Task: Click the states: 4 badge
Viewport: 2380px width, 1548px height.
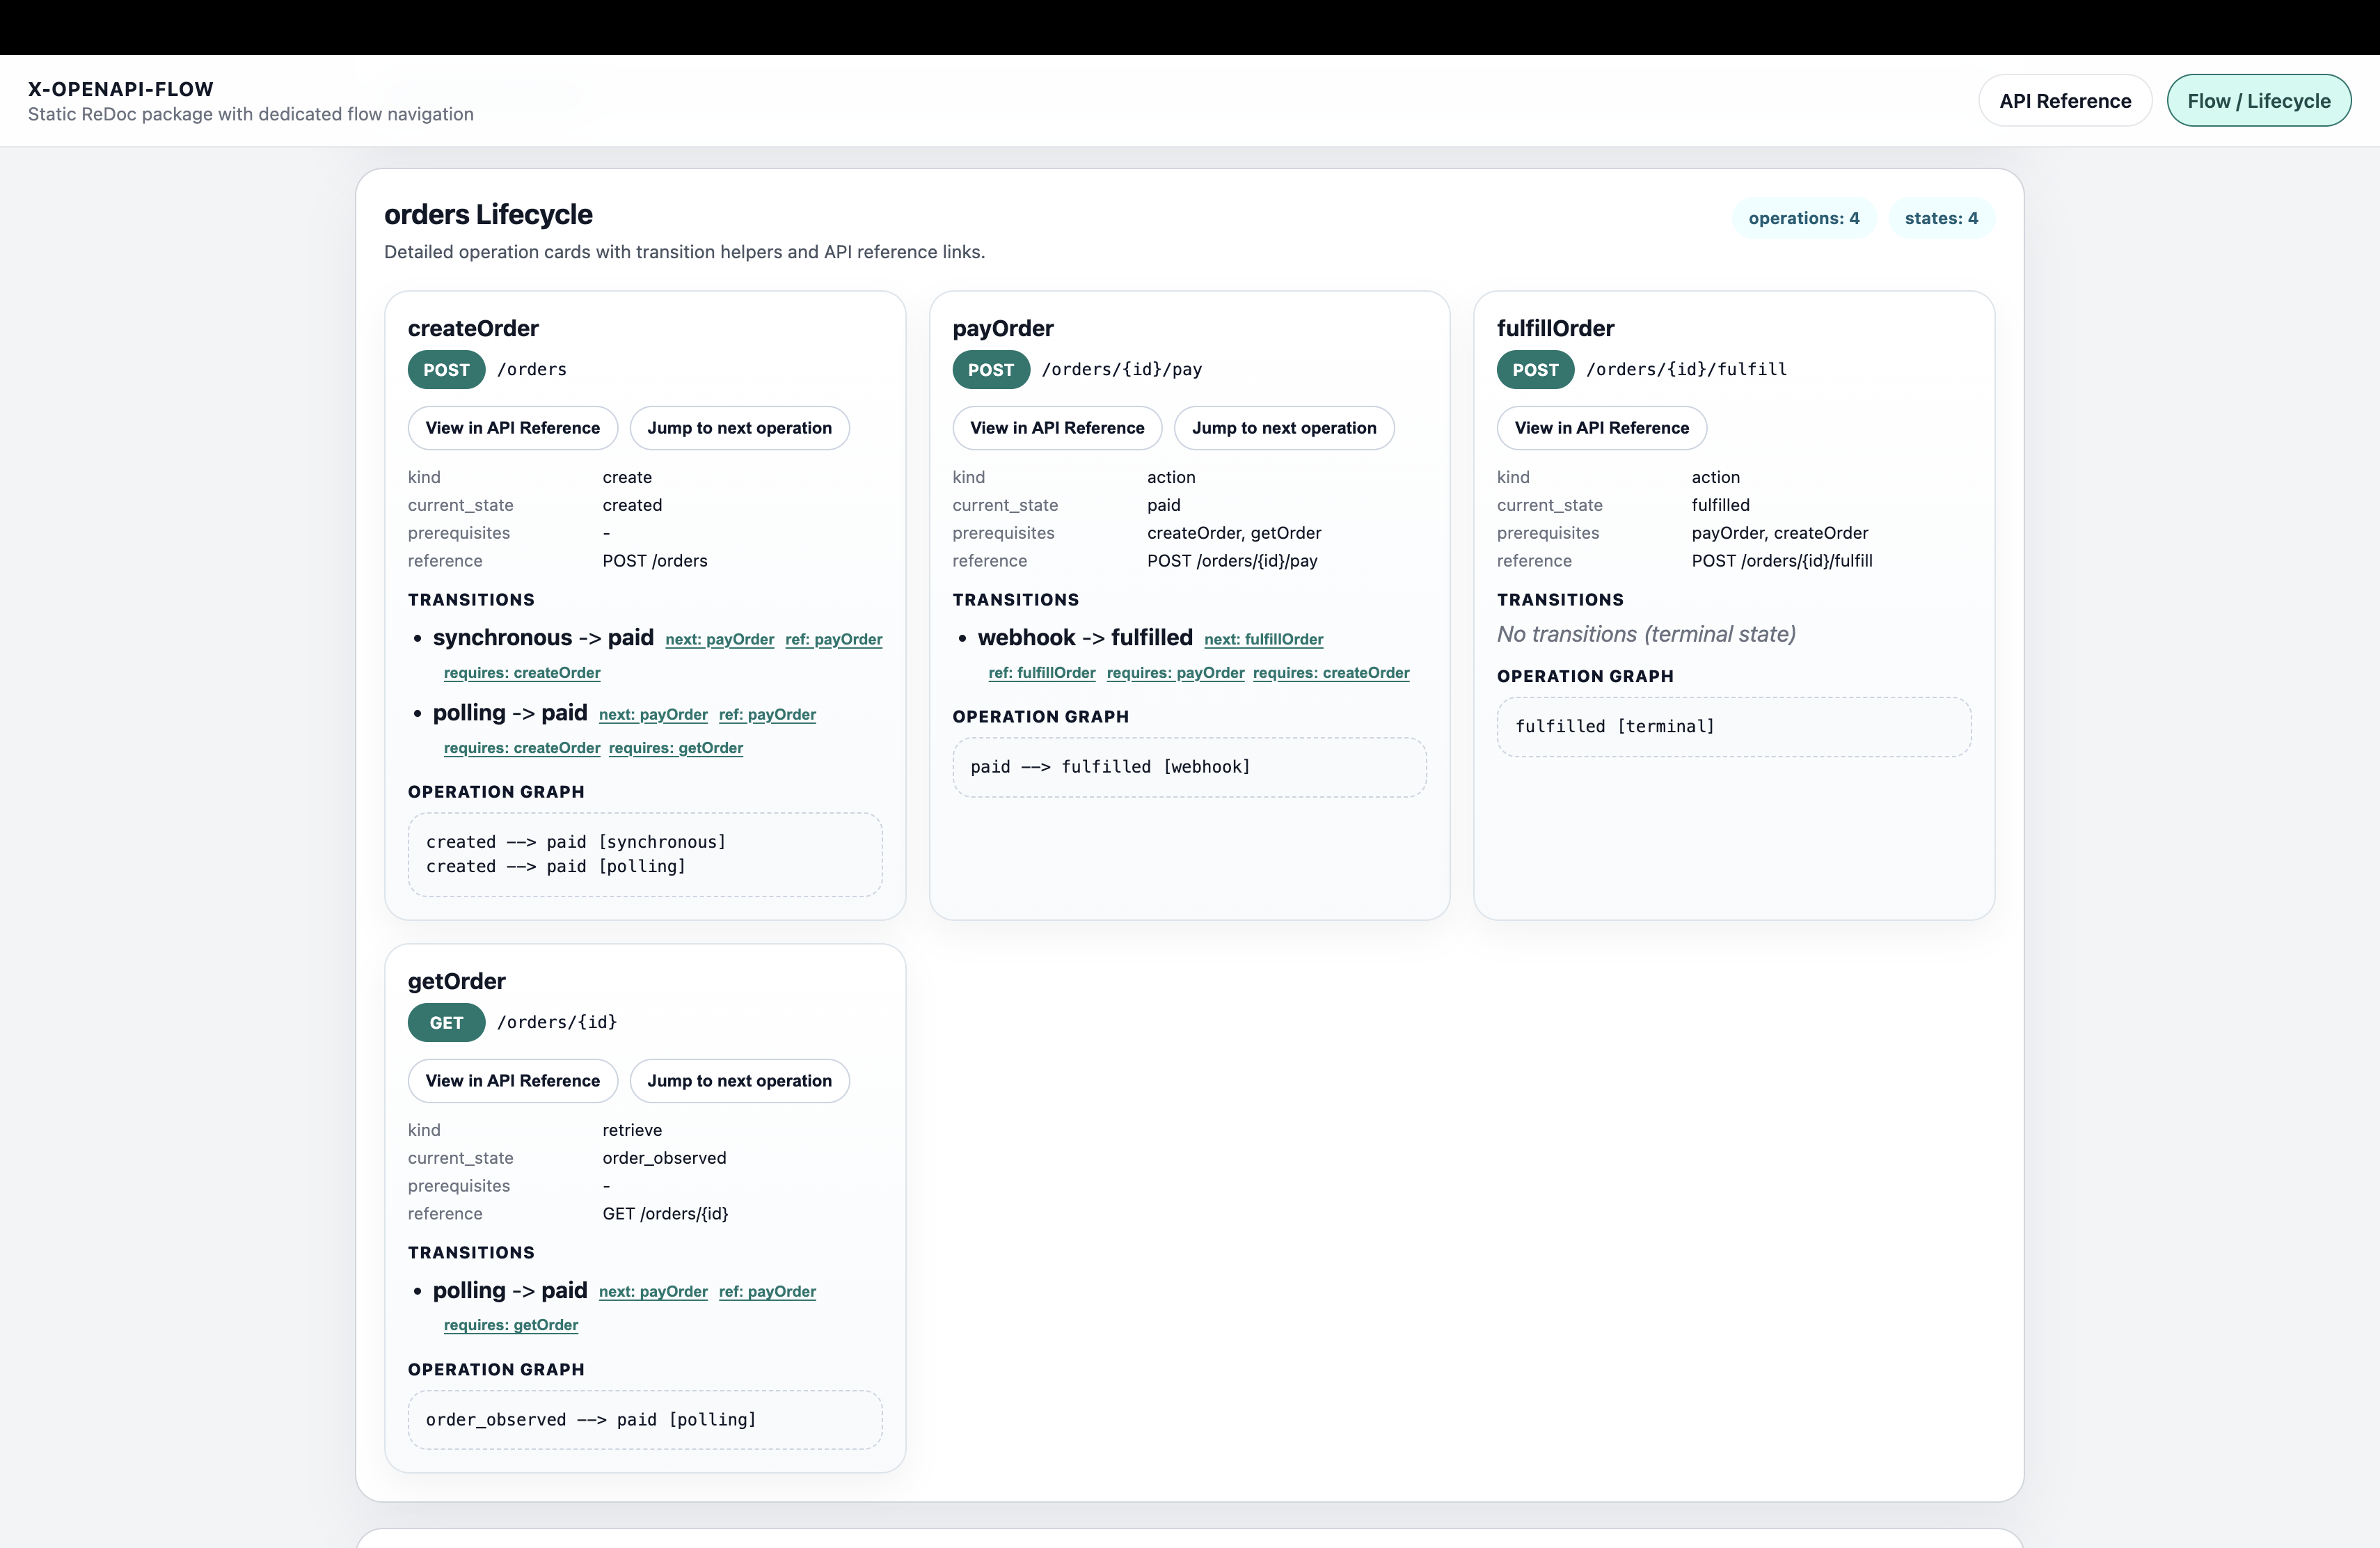Action: pyautogui.click(x=1941, y=218)
